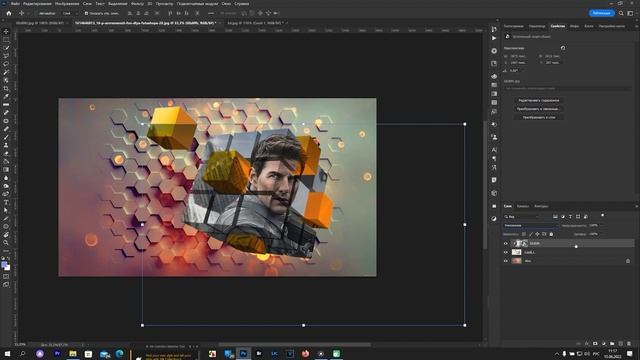Viewport: 640px width, 360px height.
Task: Toggle visibility of the bottom background layer
Action: coord(506,261)
